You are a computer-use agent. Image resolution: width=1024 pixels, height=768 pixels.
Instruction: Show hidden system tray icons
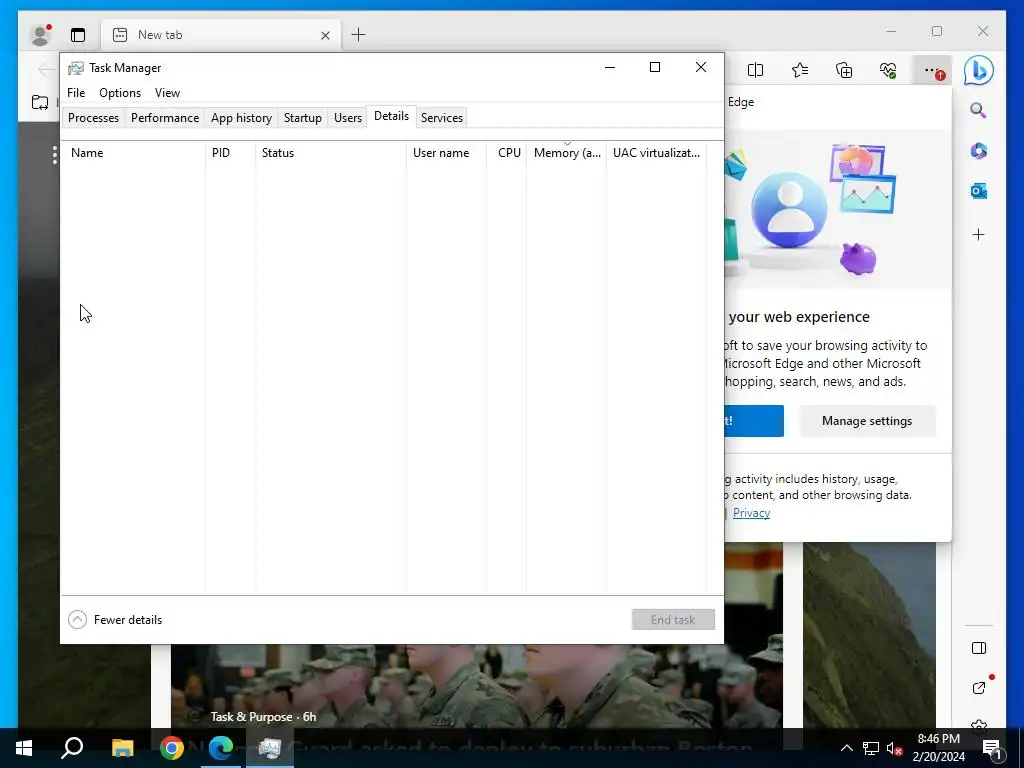(x=846, y=748)
